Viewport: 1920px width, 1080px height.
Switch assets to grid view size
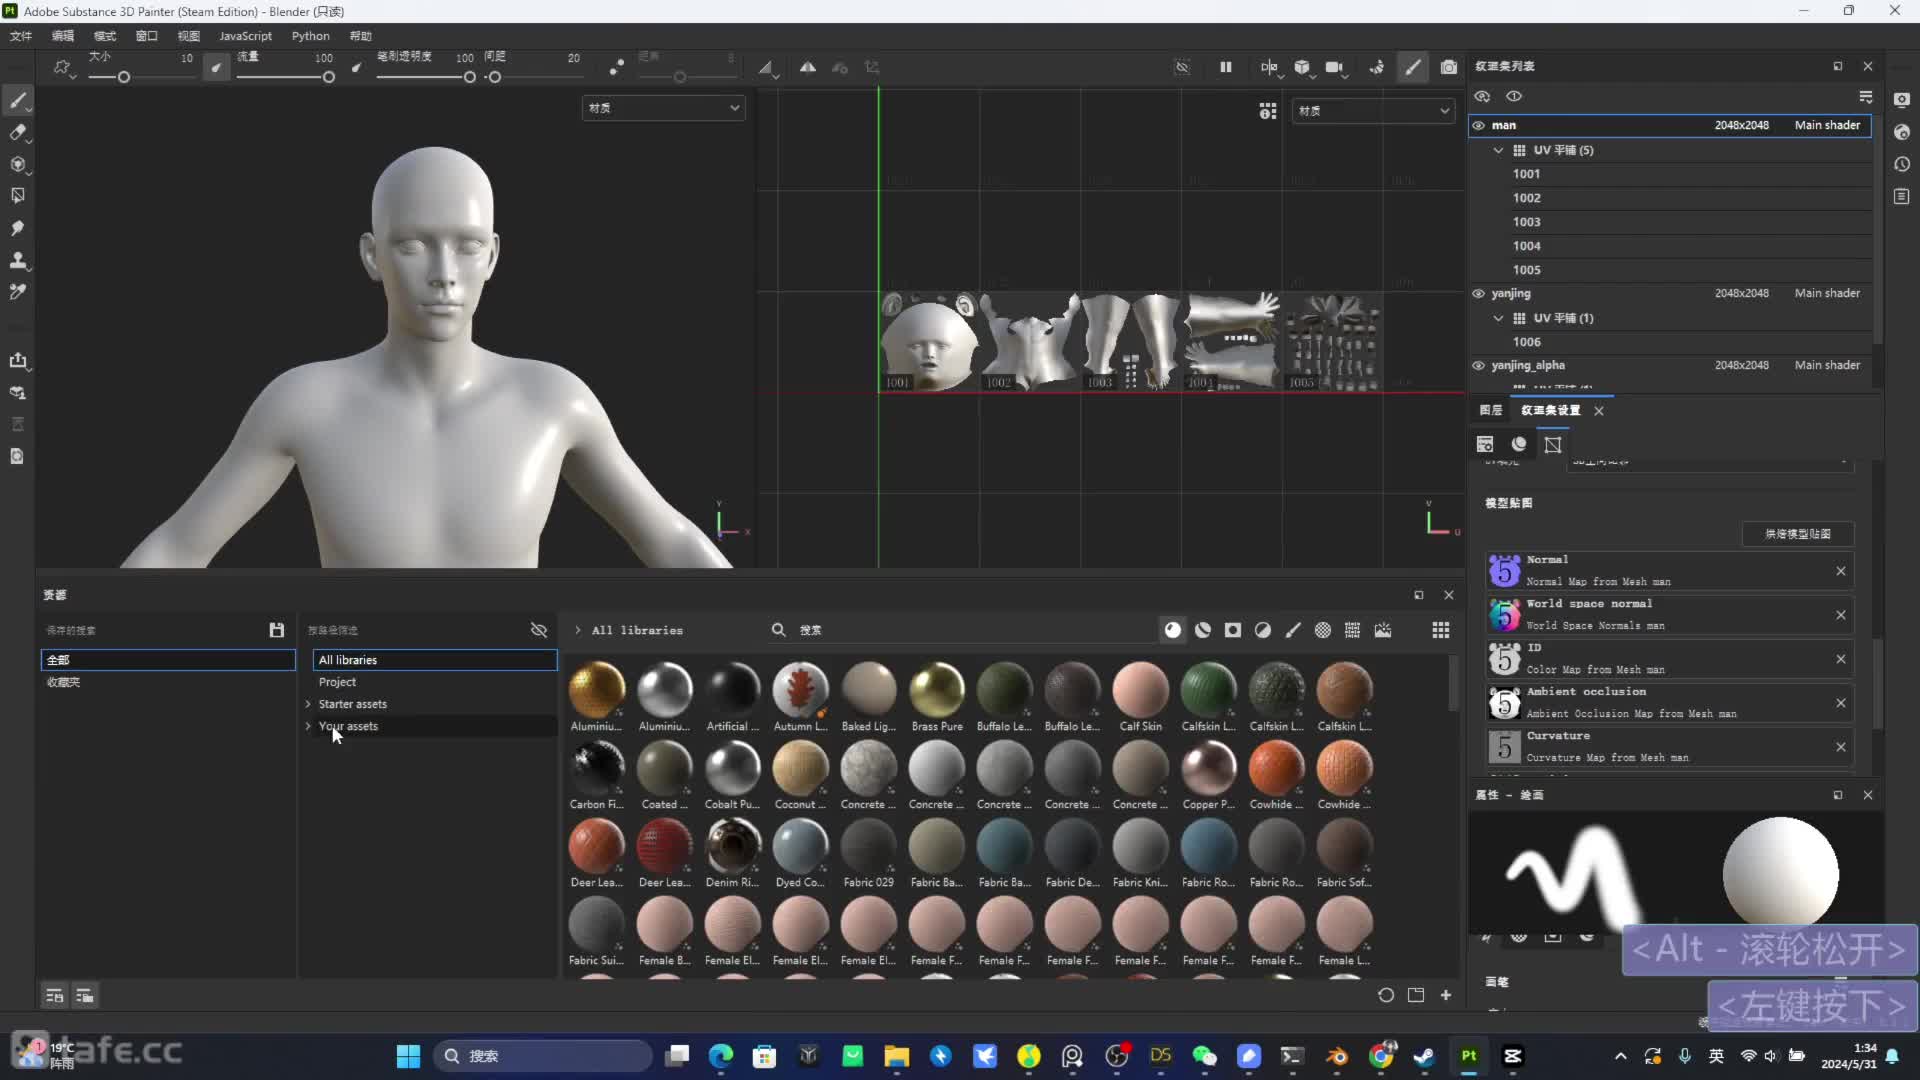[1441, 630]
